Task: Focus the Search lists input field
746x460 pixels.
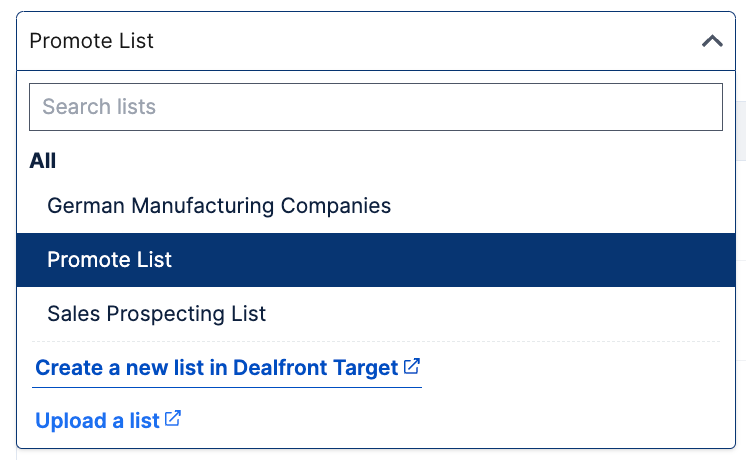Action: (375, 107)
